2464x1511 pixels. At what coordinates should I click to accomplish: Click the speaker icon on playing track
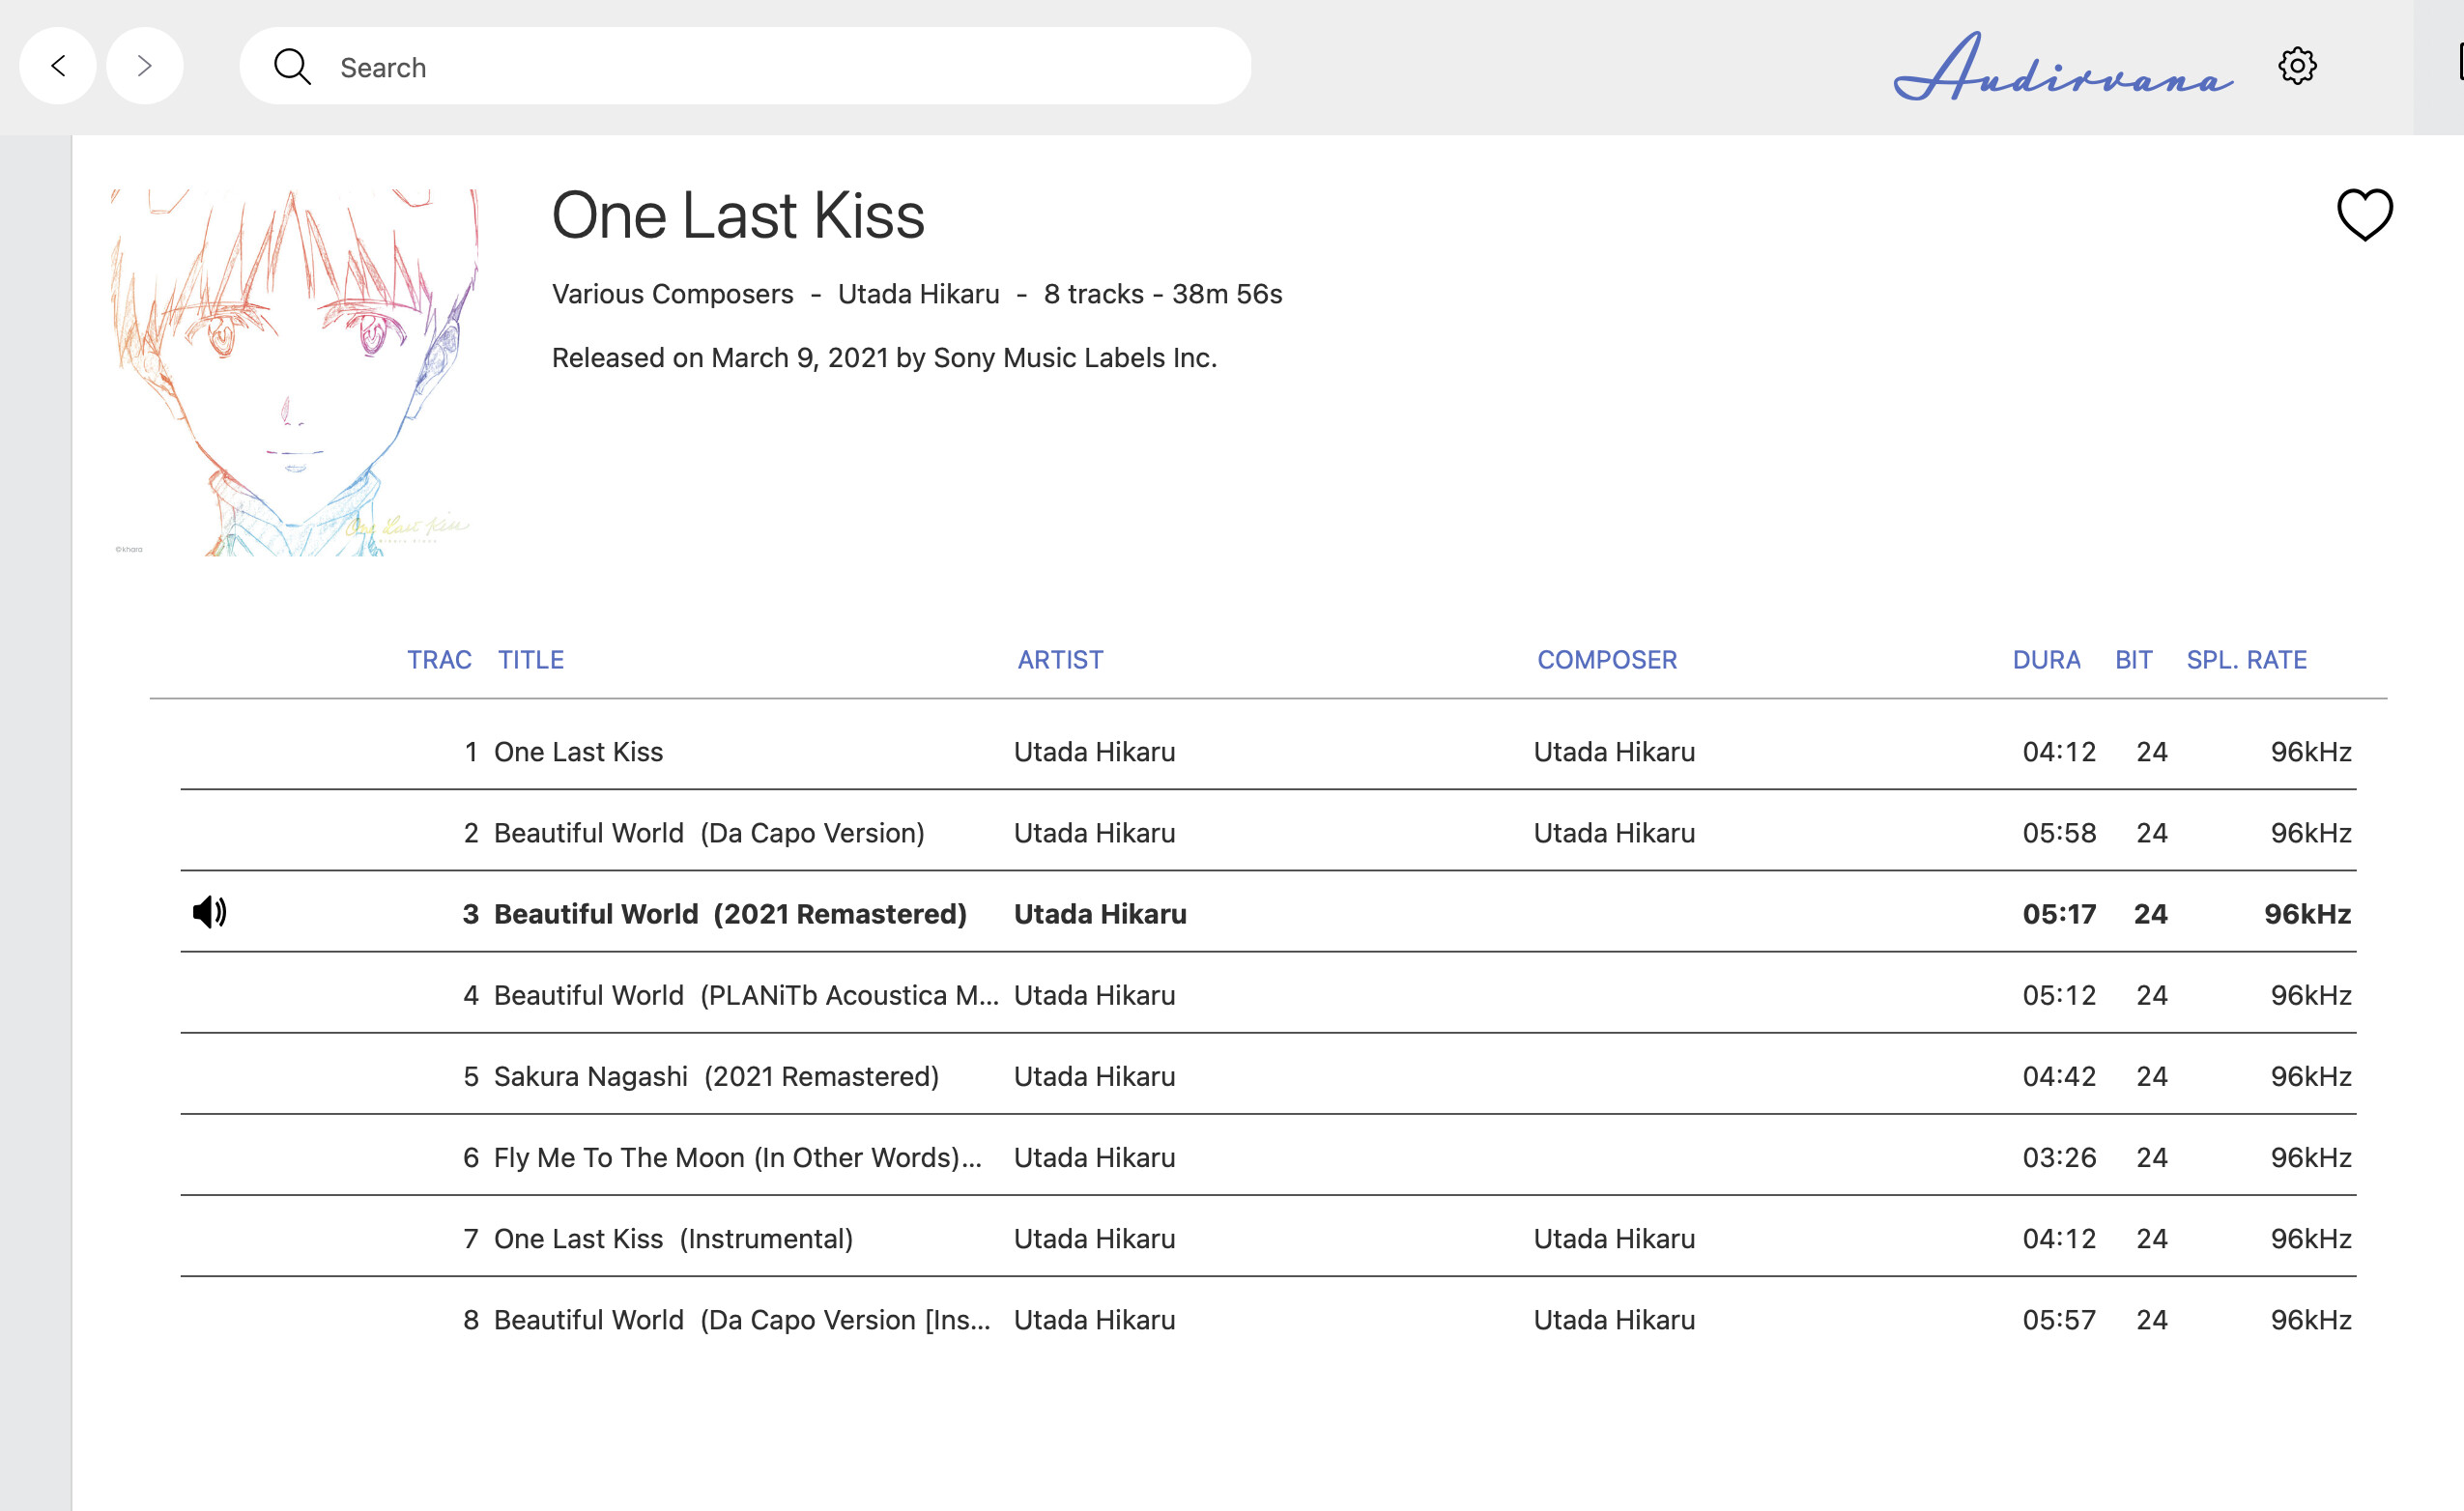coord(209,912)
